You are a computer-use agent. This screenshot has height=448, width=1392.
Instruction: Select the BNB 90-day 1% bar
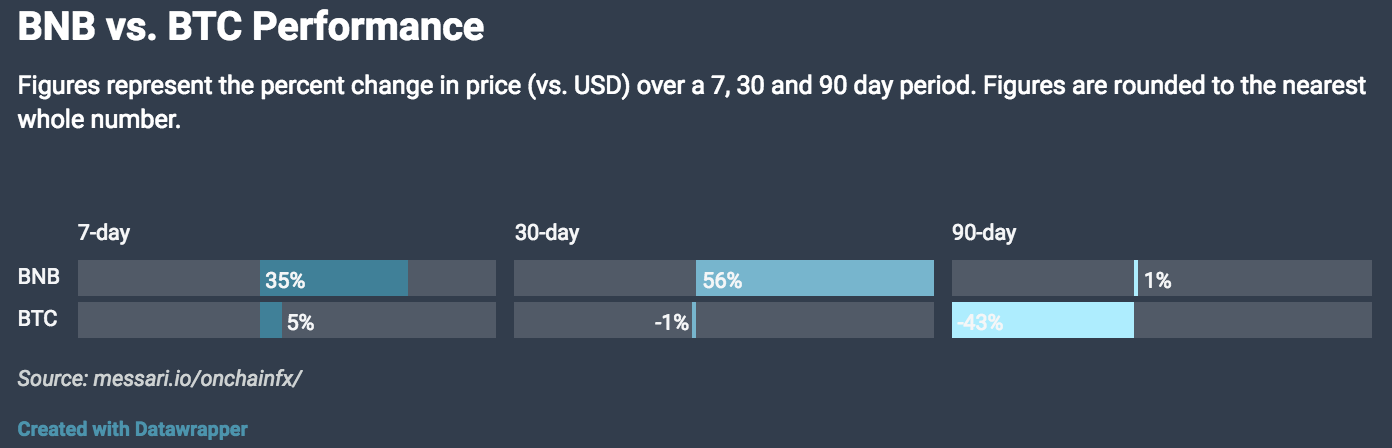tap(1136, 278)
